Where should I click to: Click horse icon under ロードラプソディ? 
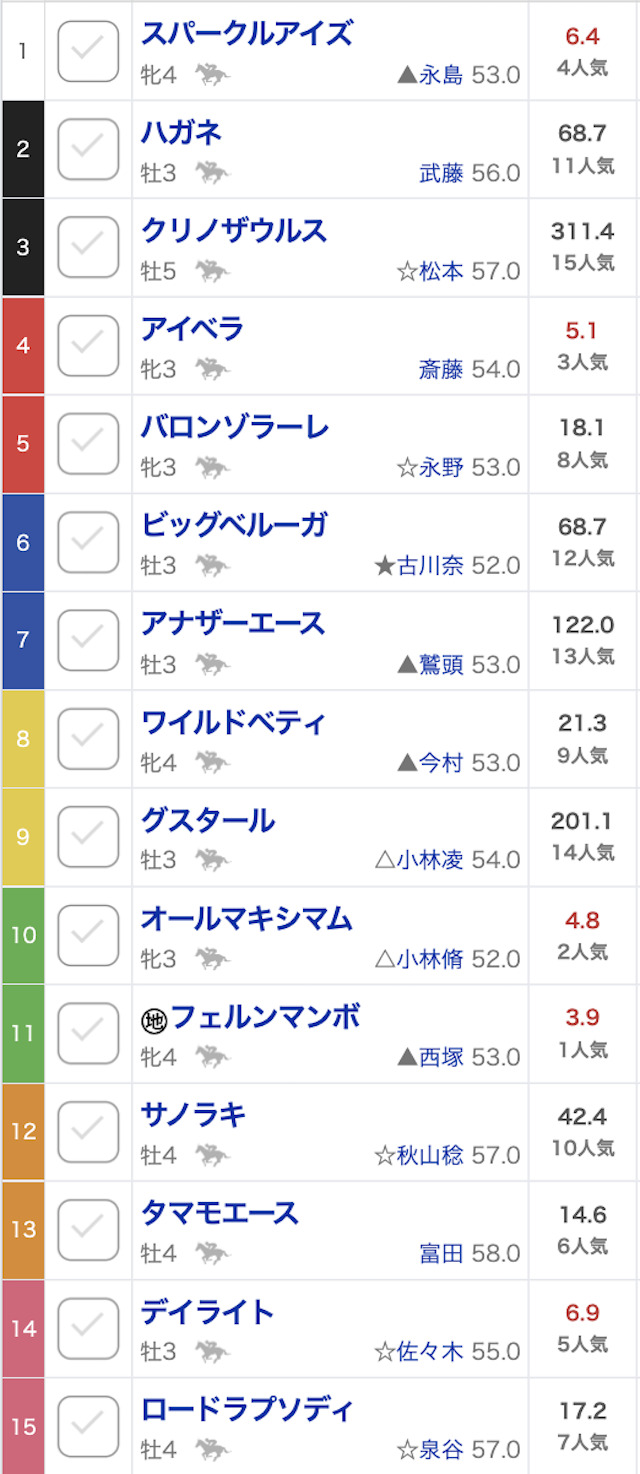pyautogui.click(x=212, y=1449)
